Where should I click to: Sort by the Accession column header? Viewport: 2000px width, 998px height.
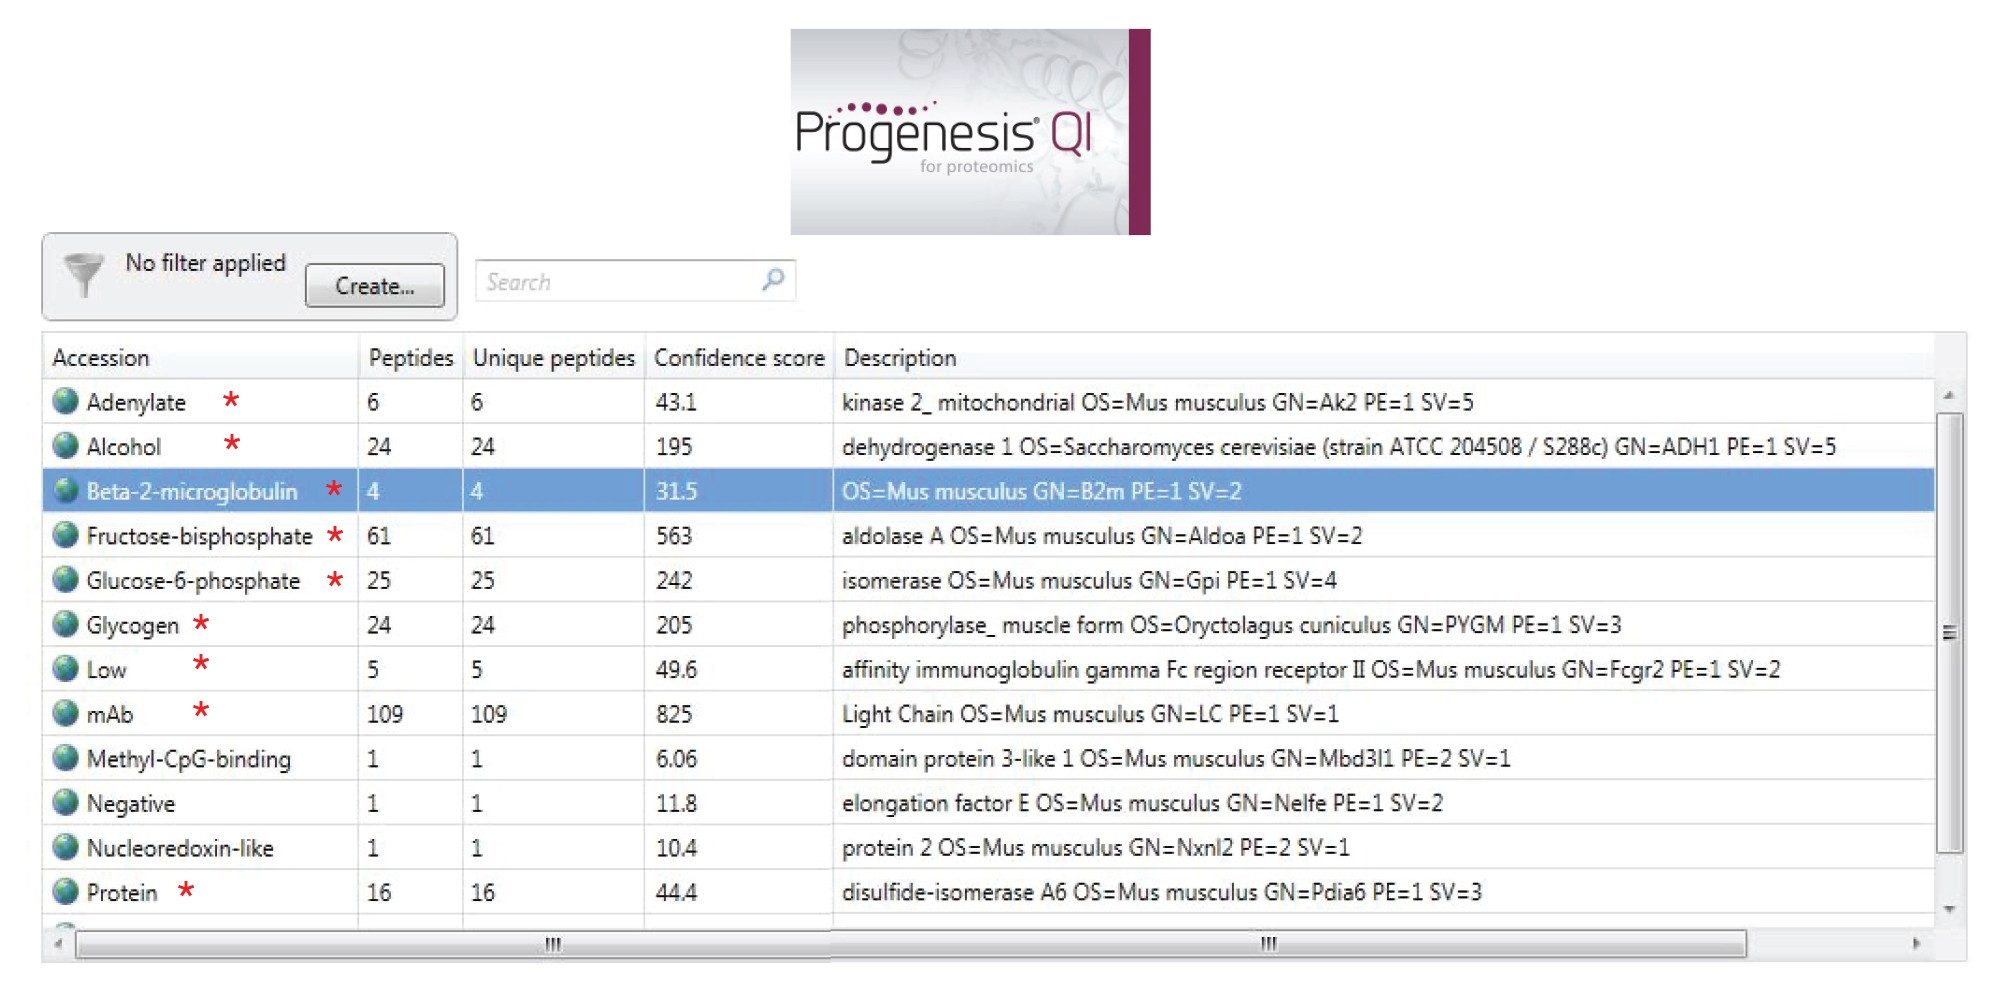coord(200,357)
